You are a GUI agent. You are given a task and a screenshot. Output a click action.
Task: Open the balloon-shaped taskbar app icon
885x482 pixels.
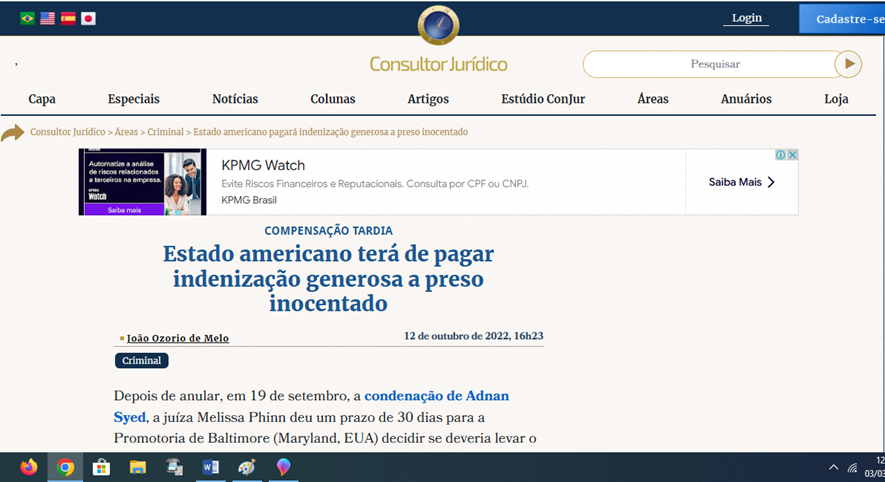(x=283, y=467)
